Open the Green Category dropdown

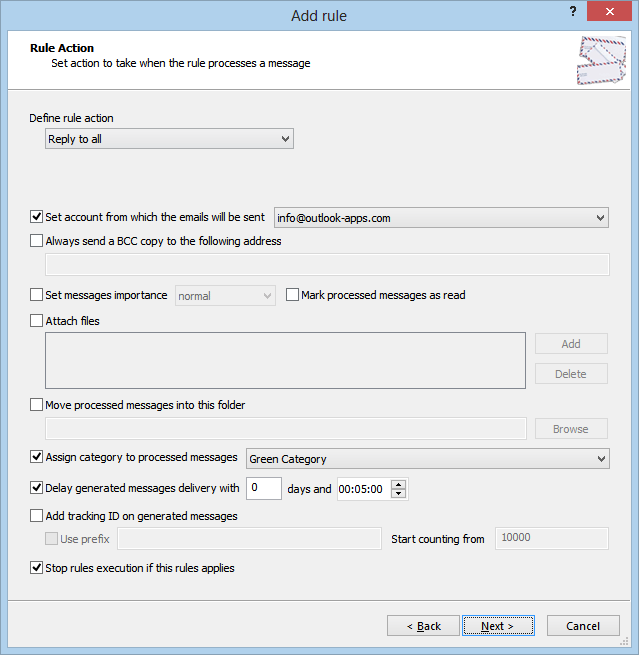tap(428, 459)
